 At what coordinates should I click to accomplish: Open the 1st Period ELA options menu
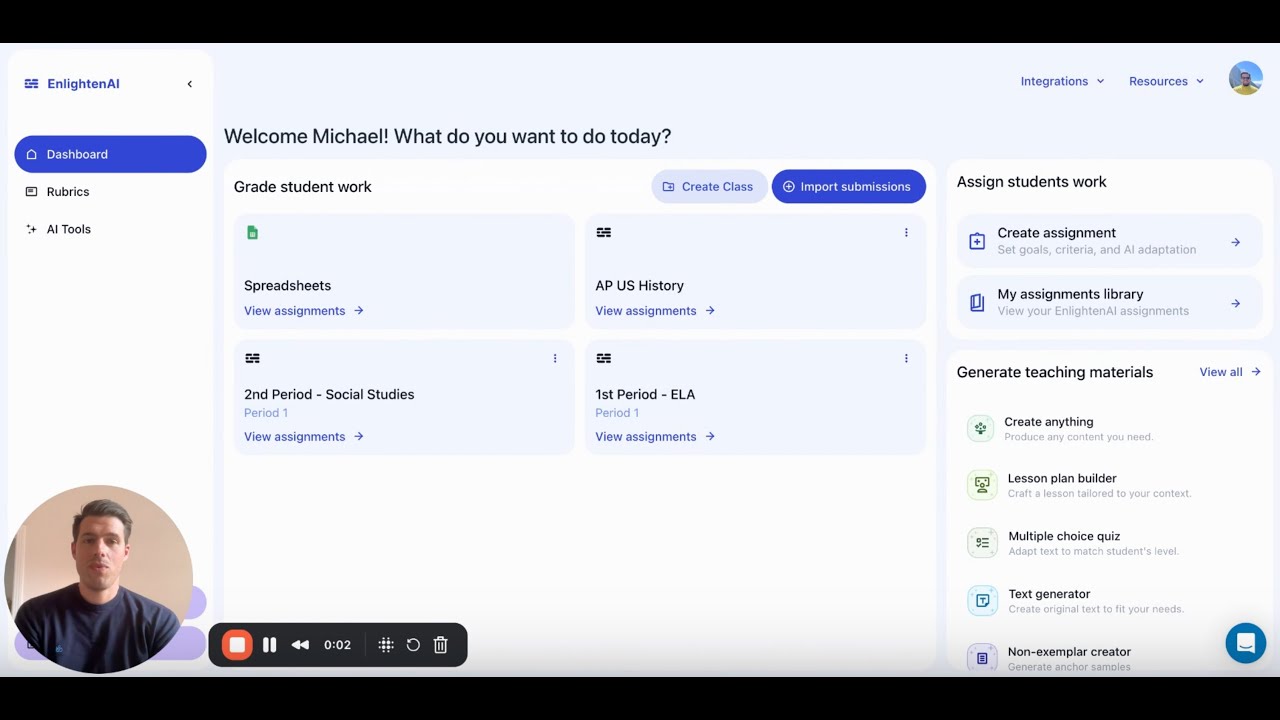point(906,358)
